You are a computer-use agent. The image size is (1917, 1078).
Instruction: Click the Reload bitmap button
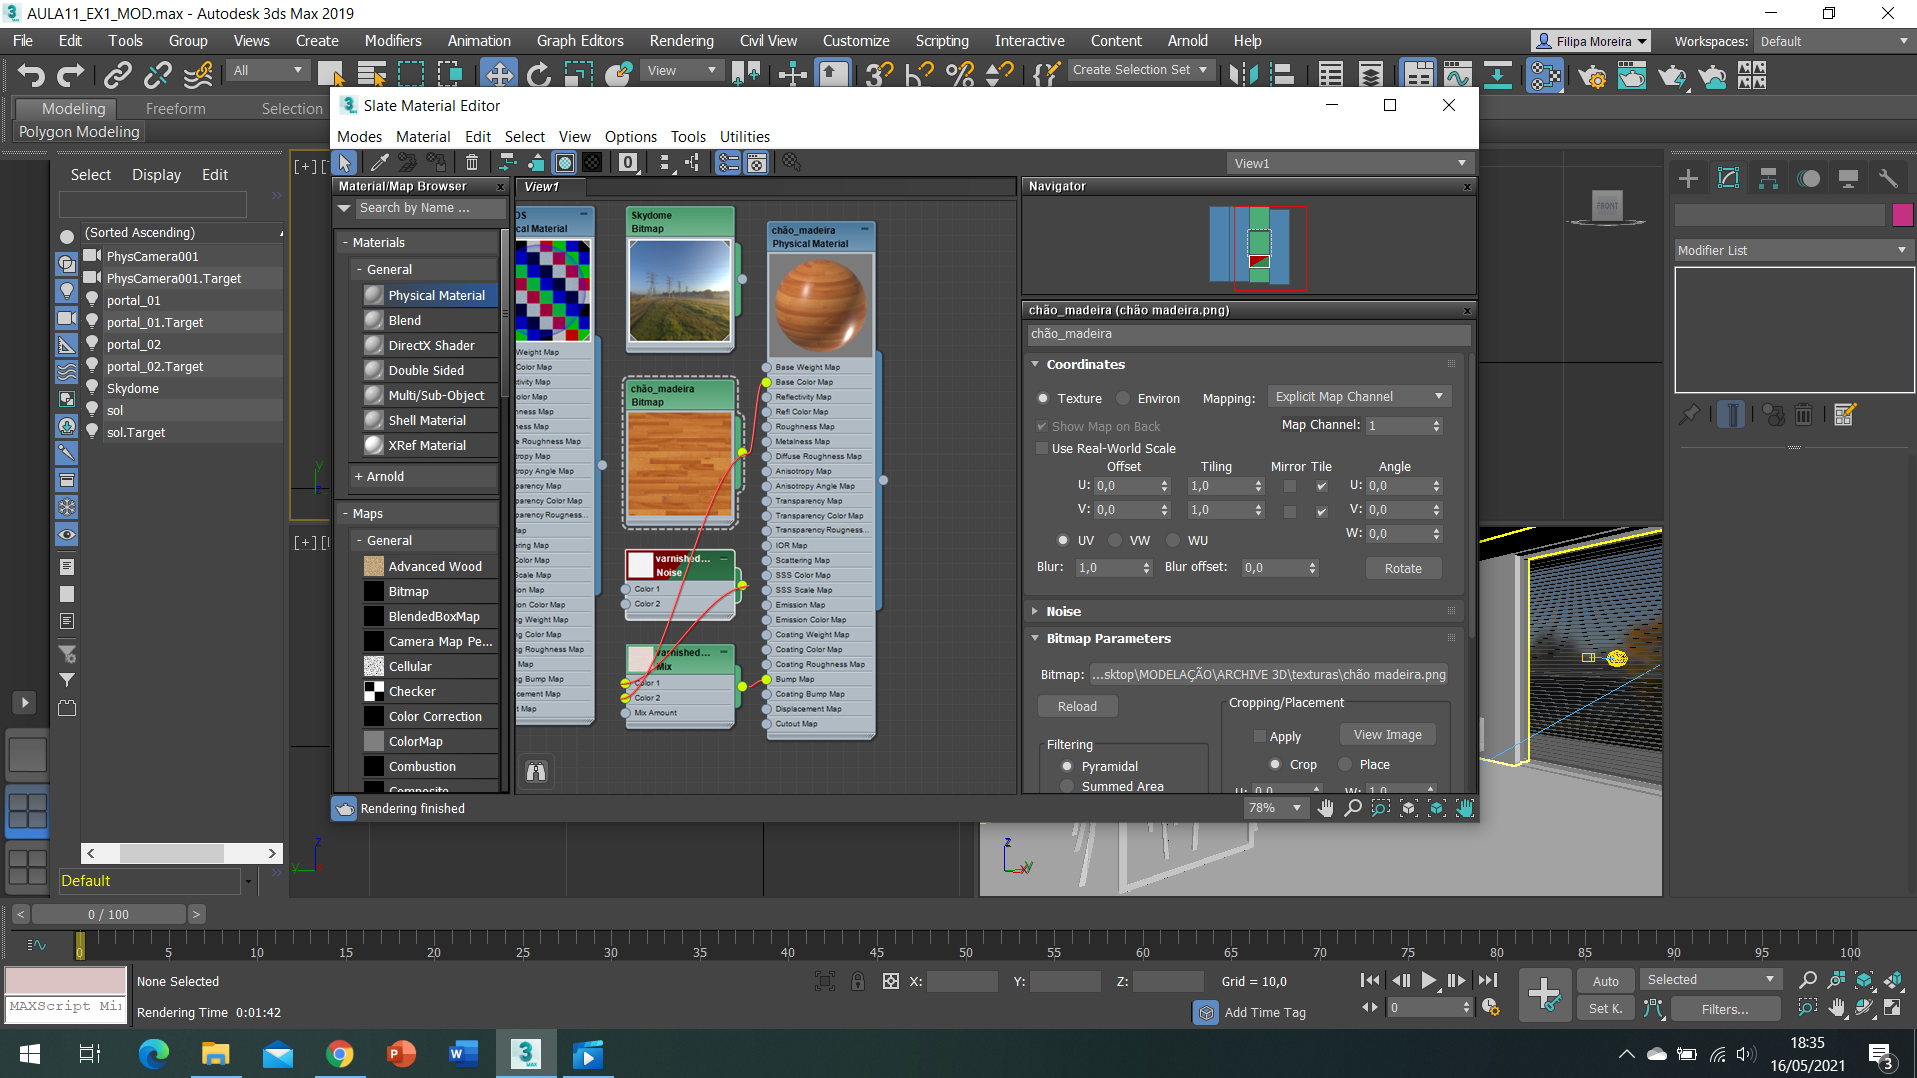(x=1077, y=706)
